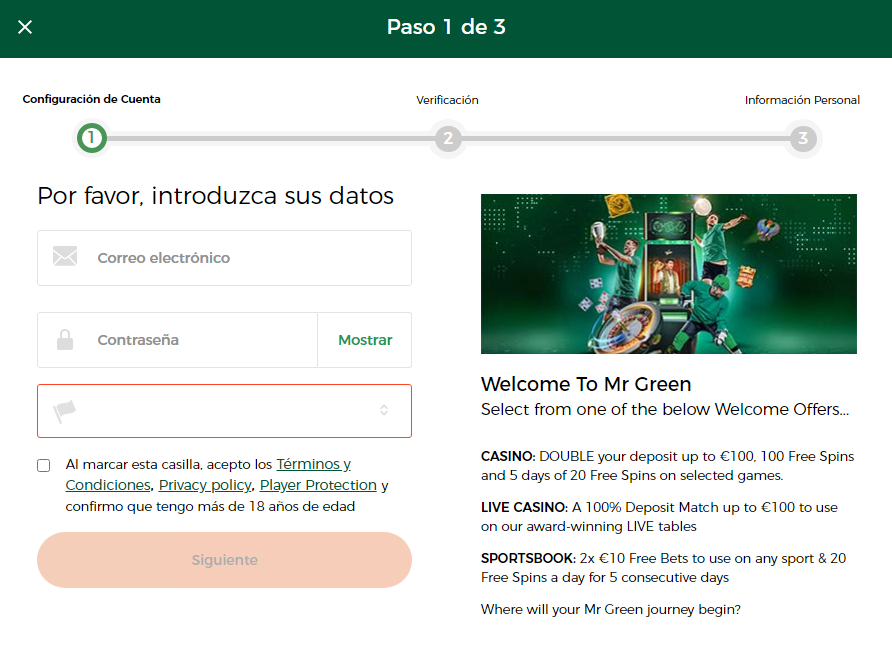Click the flag icon in the country selector

coord(65,410)
